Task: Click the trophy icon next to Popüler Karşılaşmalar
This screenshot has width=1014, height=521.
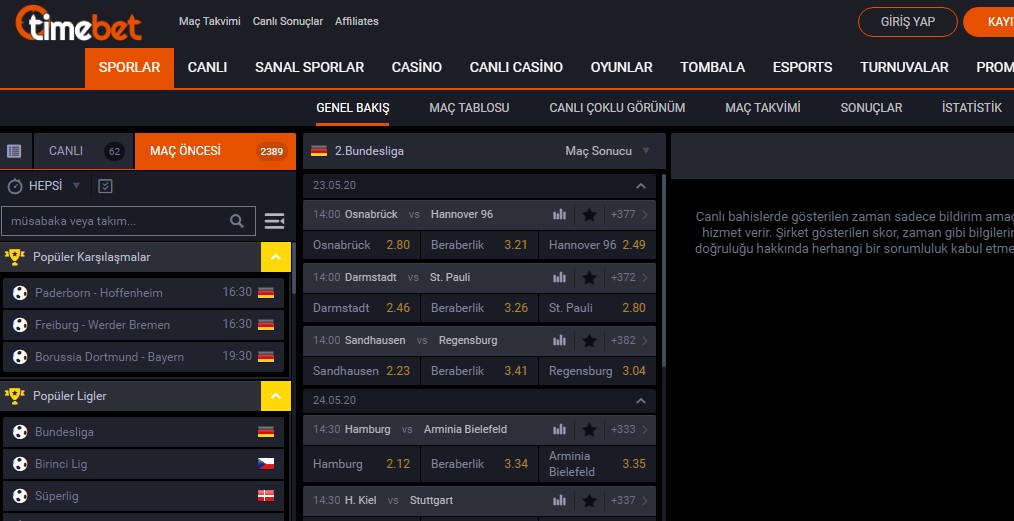Action: [14, 257]
